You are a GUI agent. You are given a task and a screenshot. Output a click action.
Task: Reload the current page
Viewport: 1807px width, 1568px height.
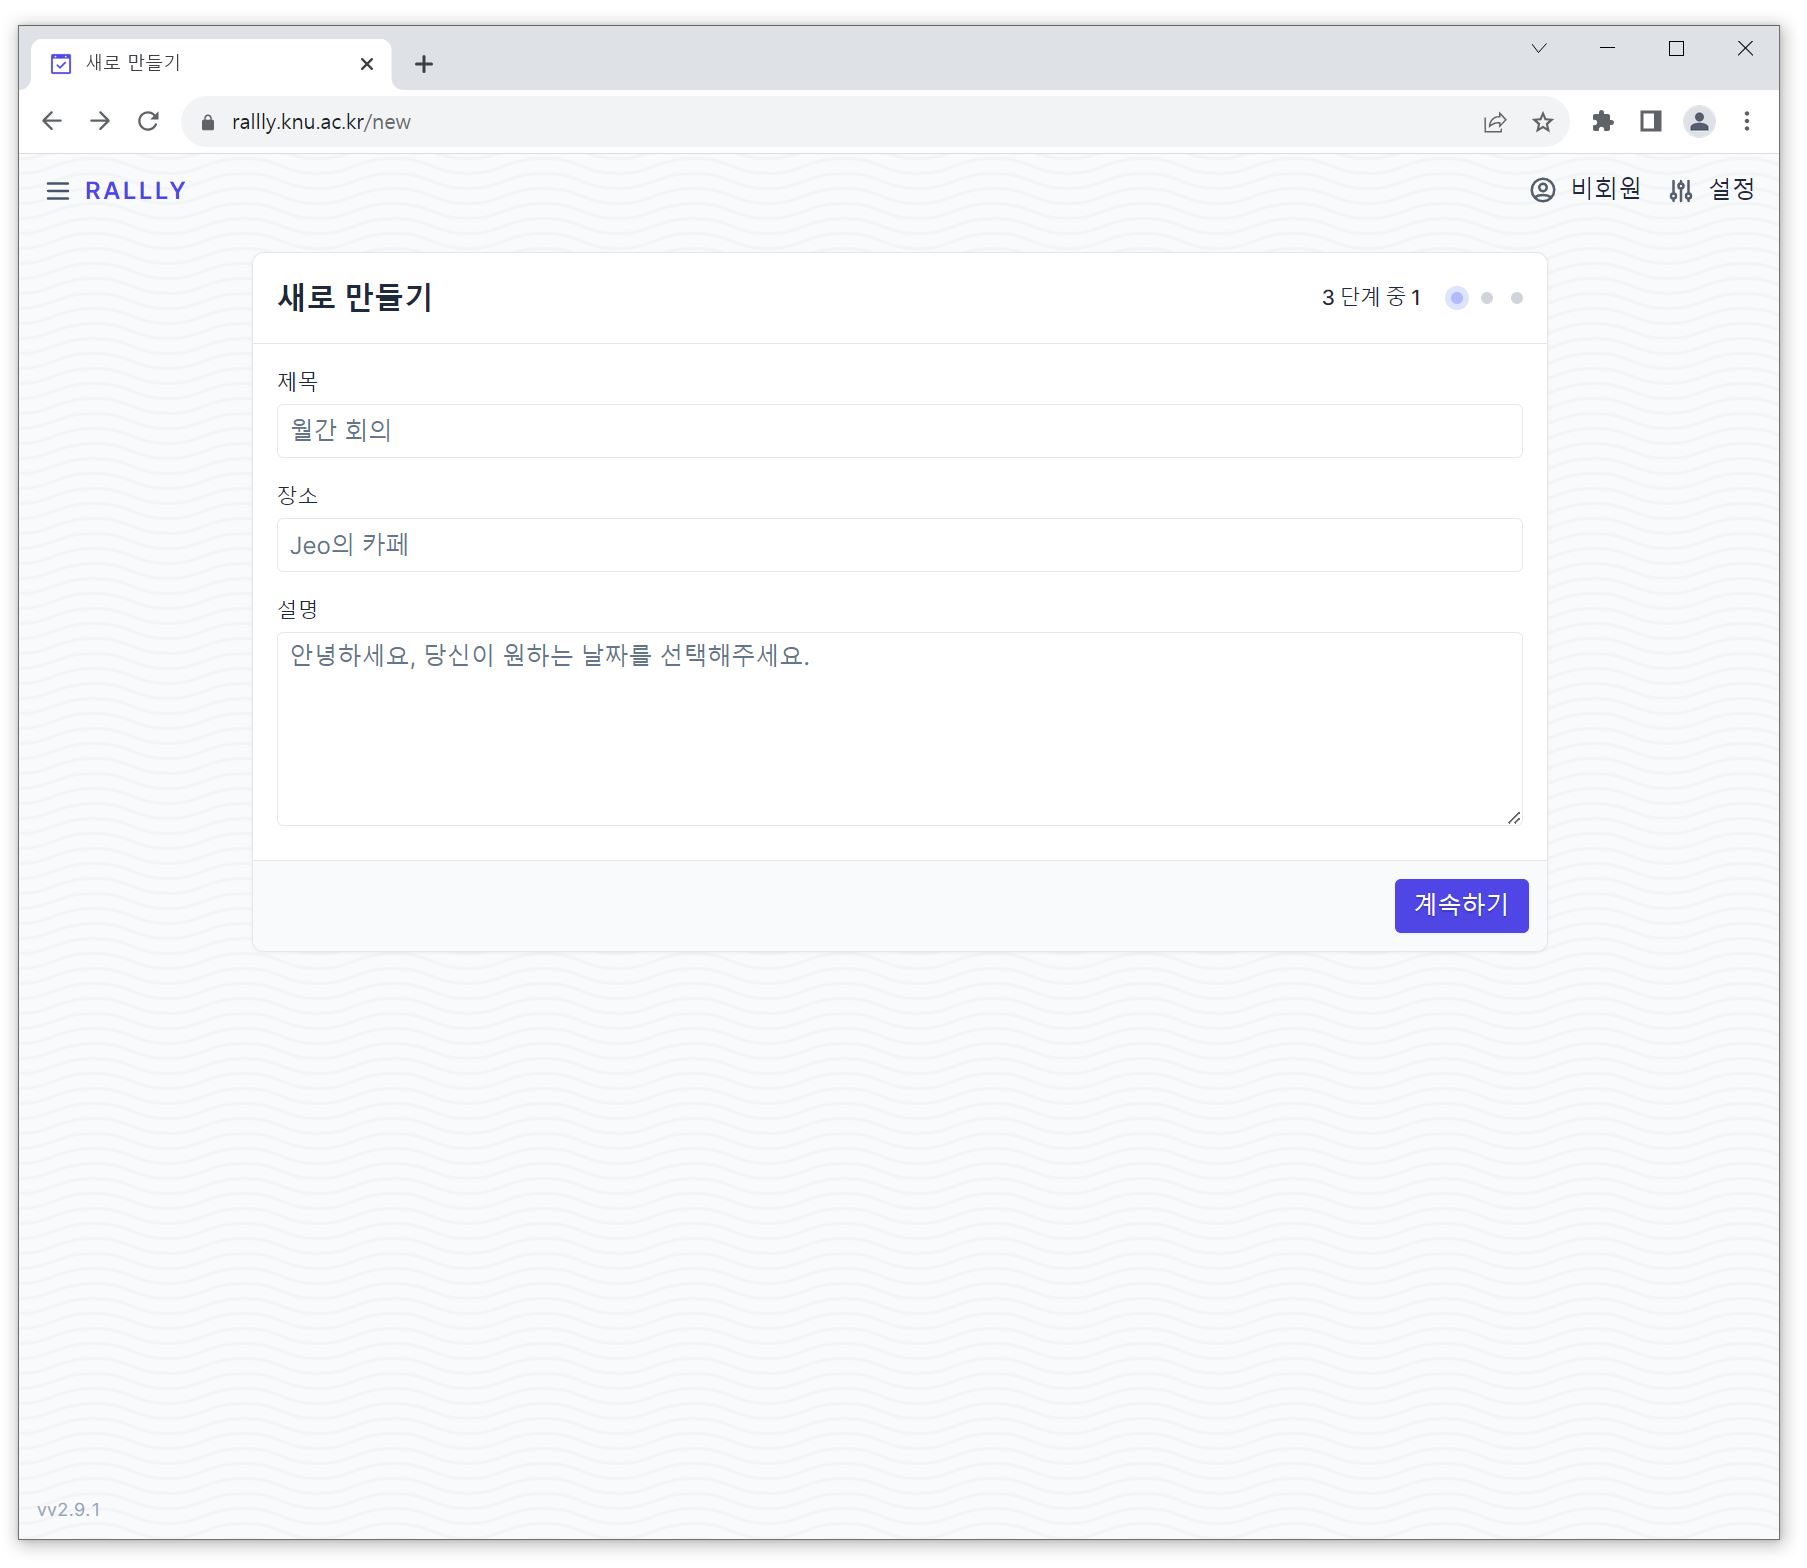[149, 122]
